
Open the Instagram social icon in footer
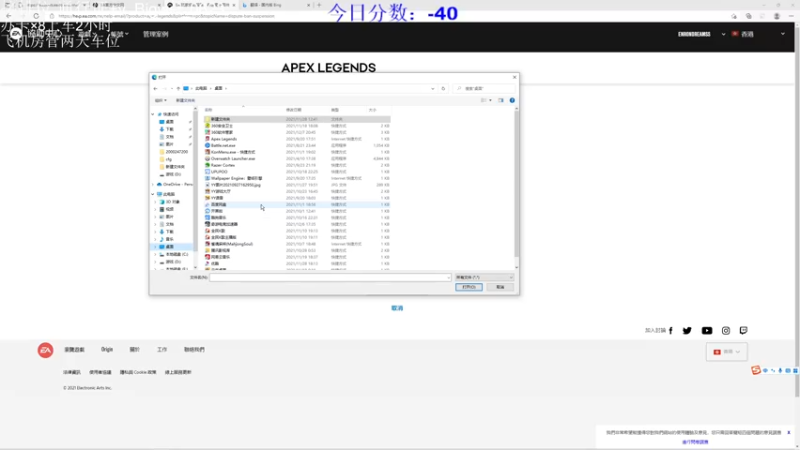coord(726,331)
